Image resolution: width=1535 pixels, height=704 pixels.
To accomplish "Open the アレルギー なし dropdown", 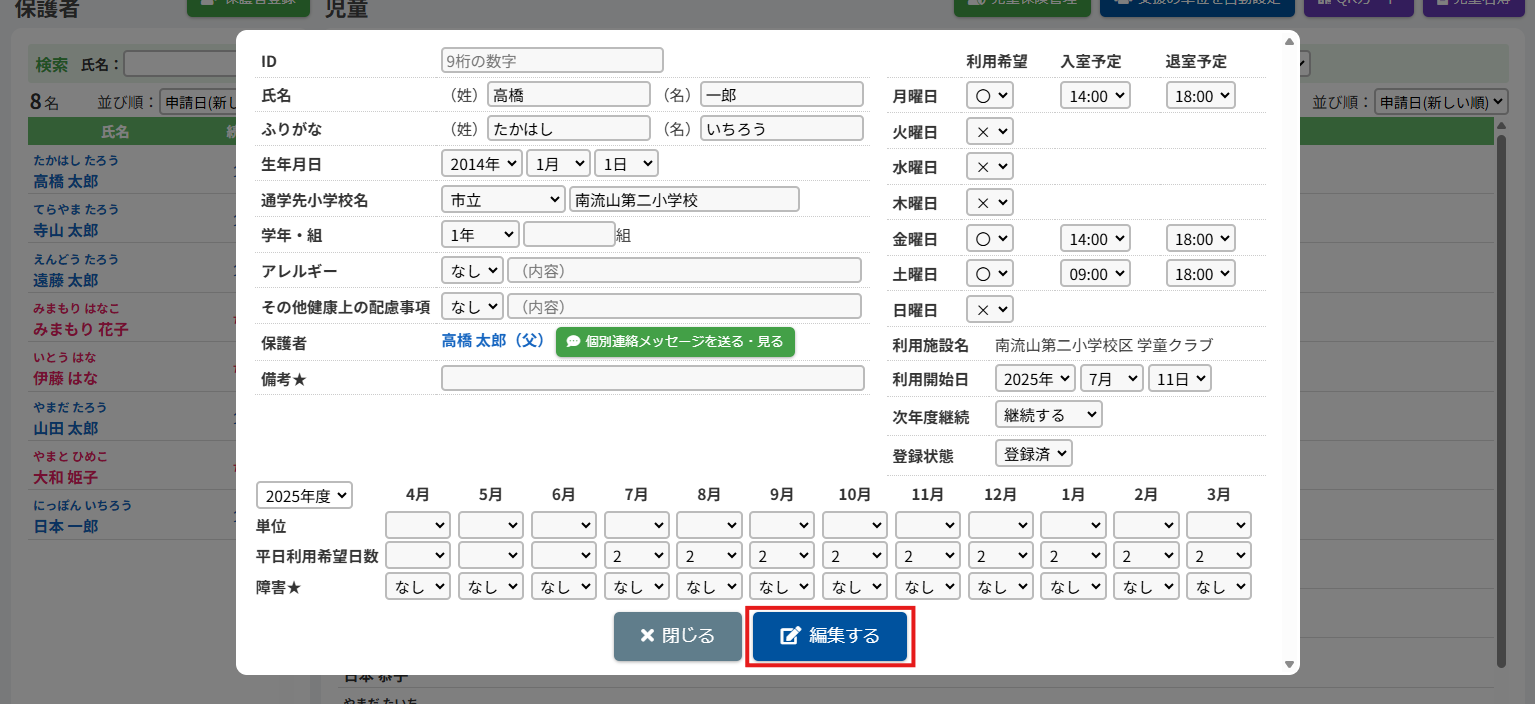I will point(472,270).
